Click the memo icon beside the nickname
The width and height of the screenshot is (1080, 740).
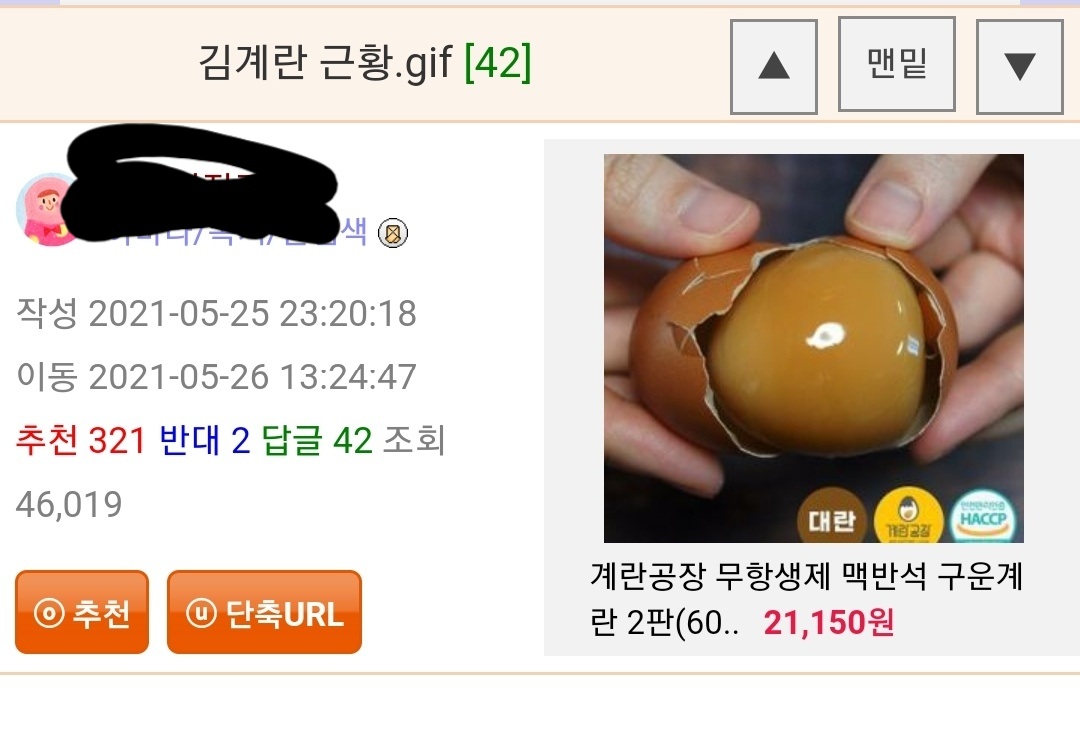click(393, 233)
